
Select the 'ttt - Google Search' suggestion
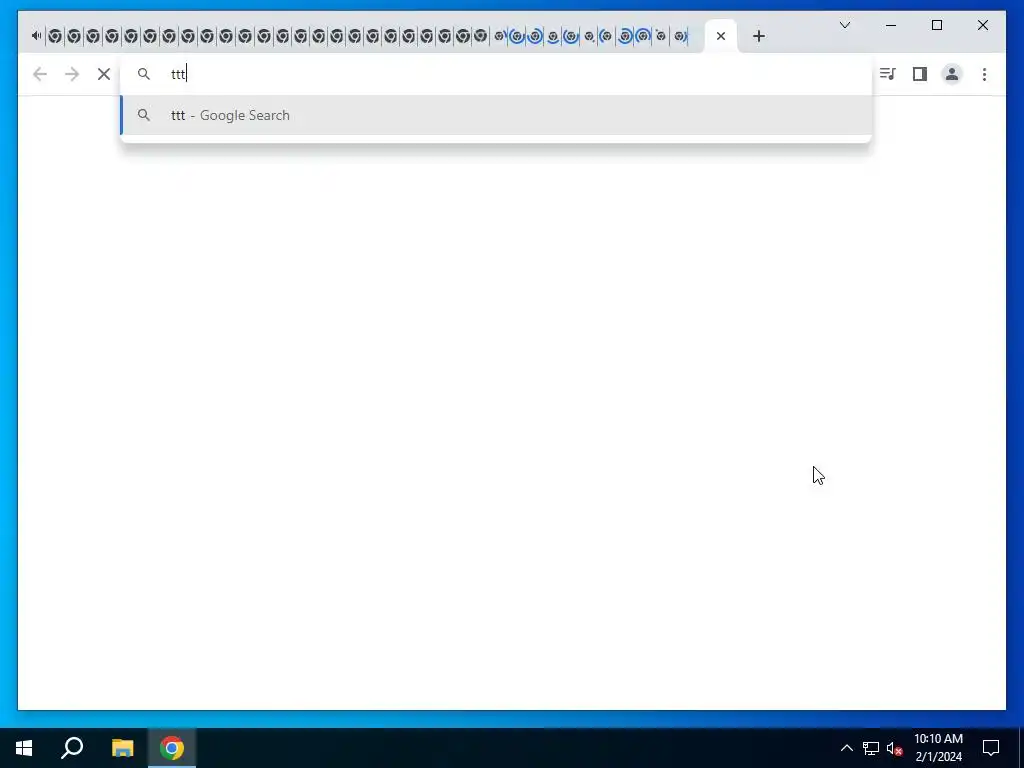tap(496, 115)
